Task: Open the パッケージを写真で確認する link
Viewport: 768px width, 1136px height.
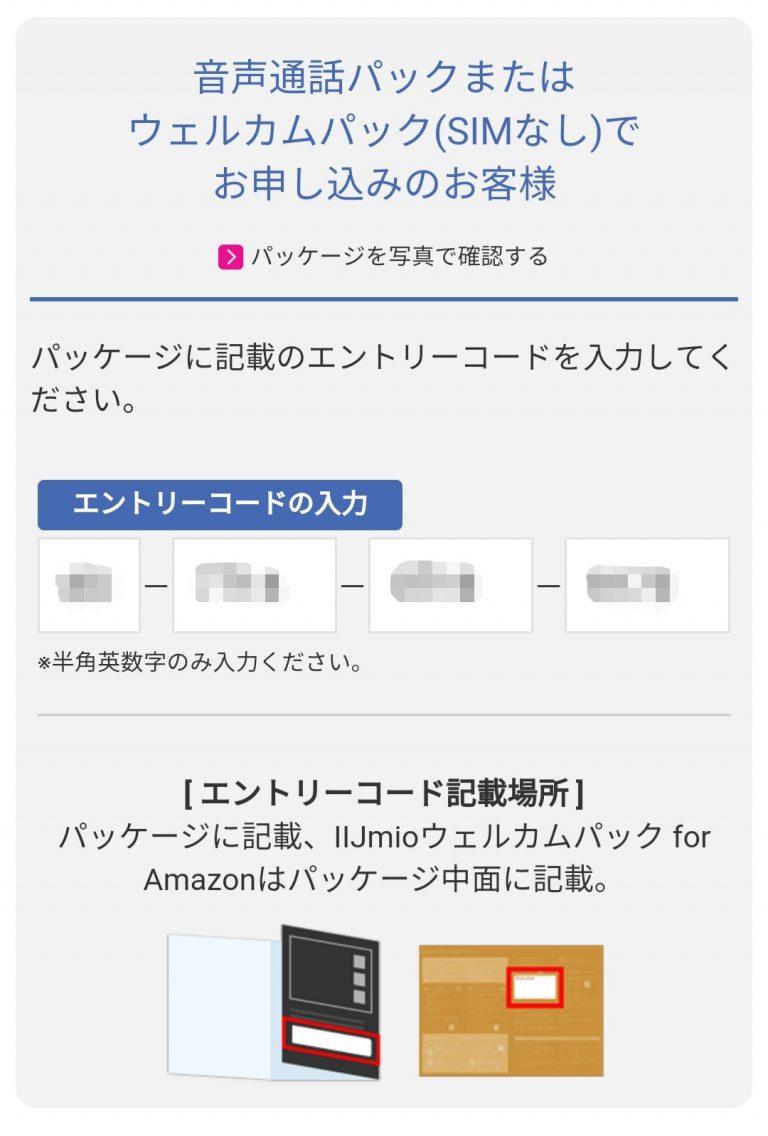Action: [398, 257]
